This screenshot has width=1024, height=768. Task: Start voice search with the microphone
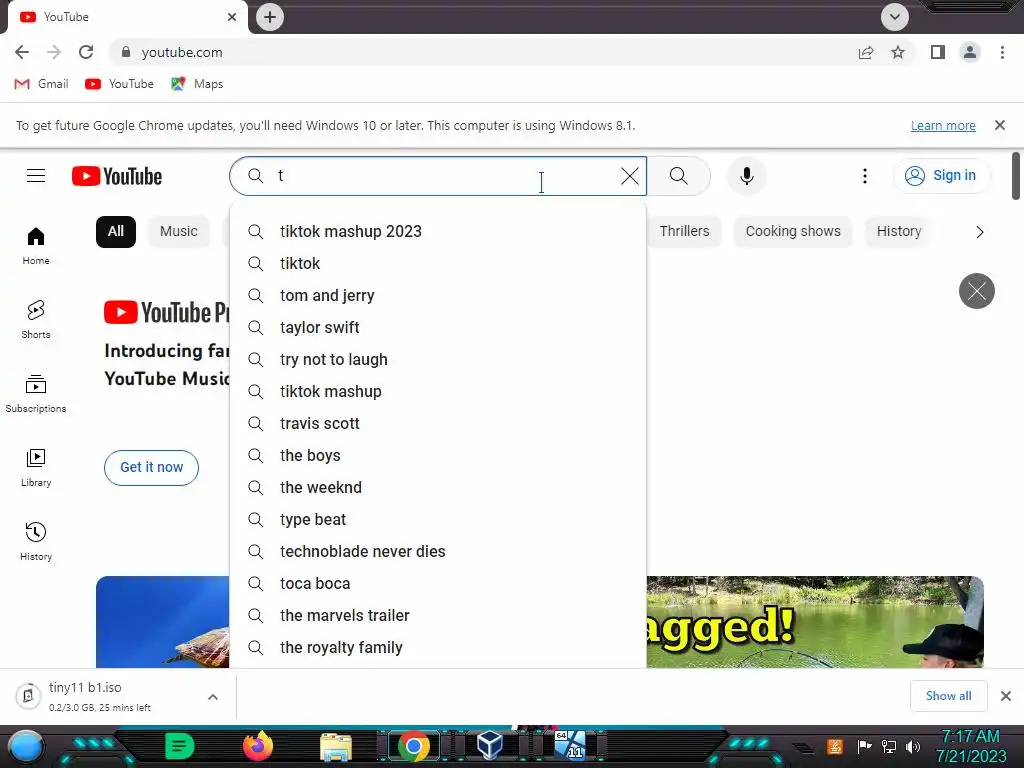coord(746,176)
